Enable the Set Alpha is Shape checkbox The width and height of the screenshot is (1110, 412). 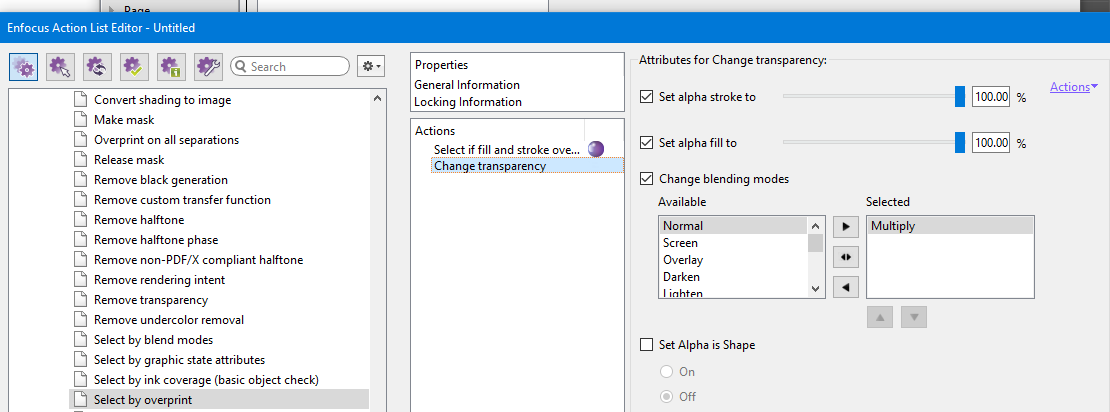[x=646, y=345]
